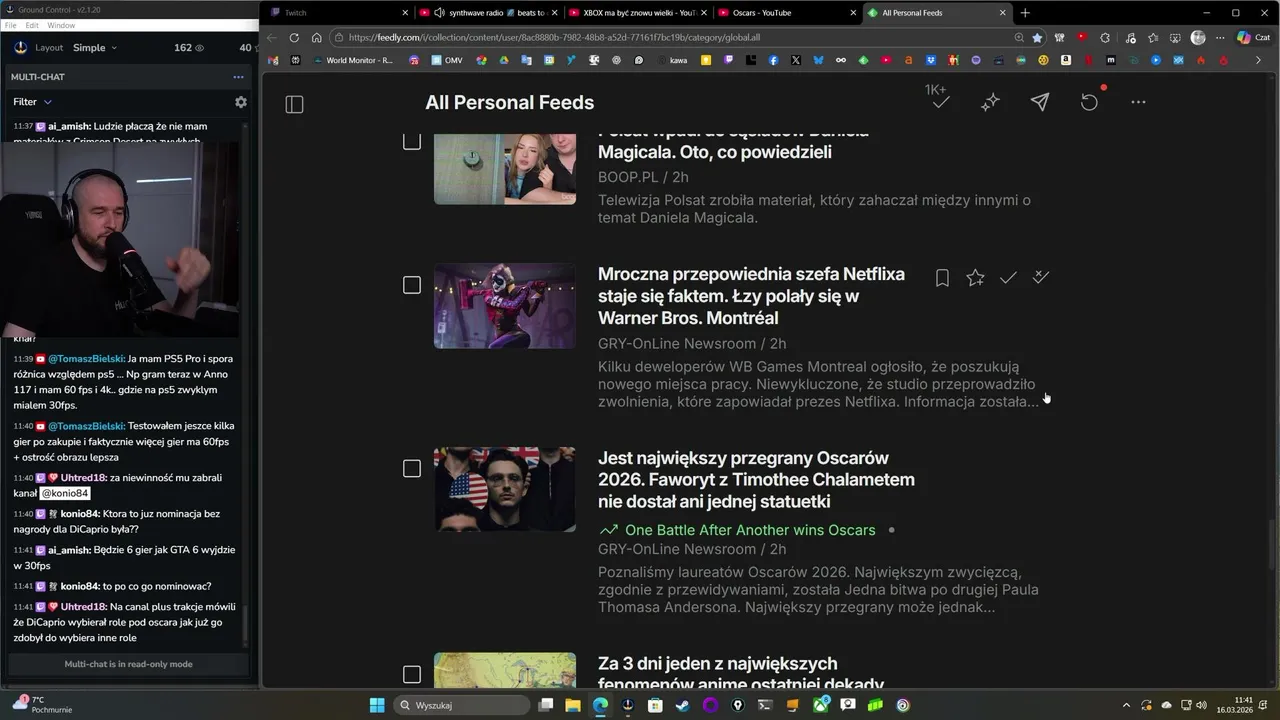The image size is (1280, 720).
Task: Check the box beside the Oscarów 2026 article
Action: (x=412, y=468)
